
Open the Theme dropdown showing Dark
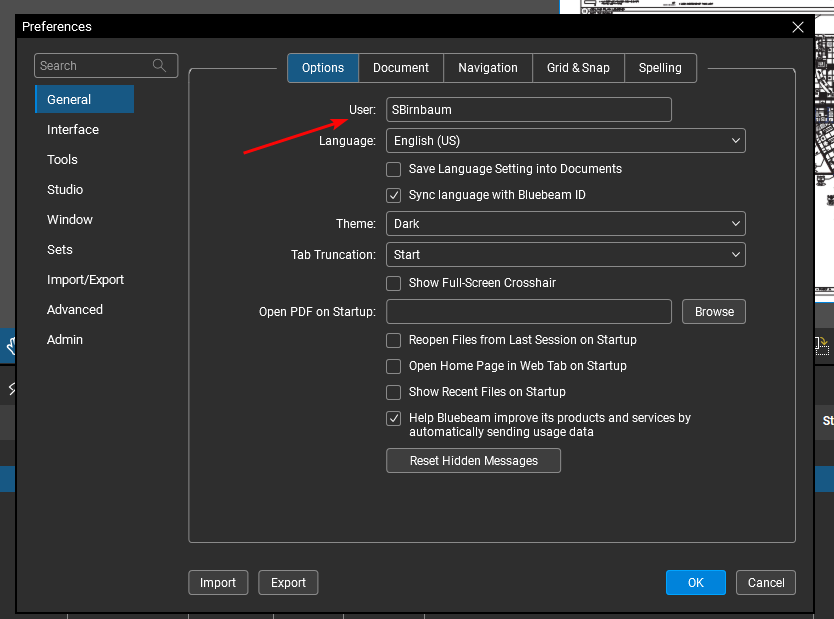coord(566,224)
